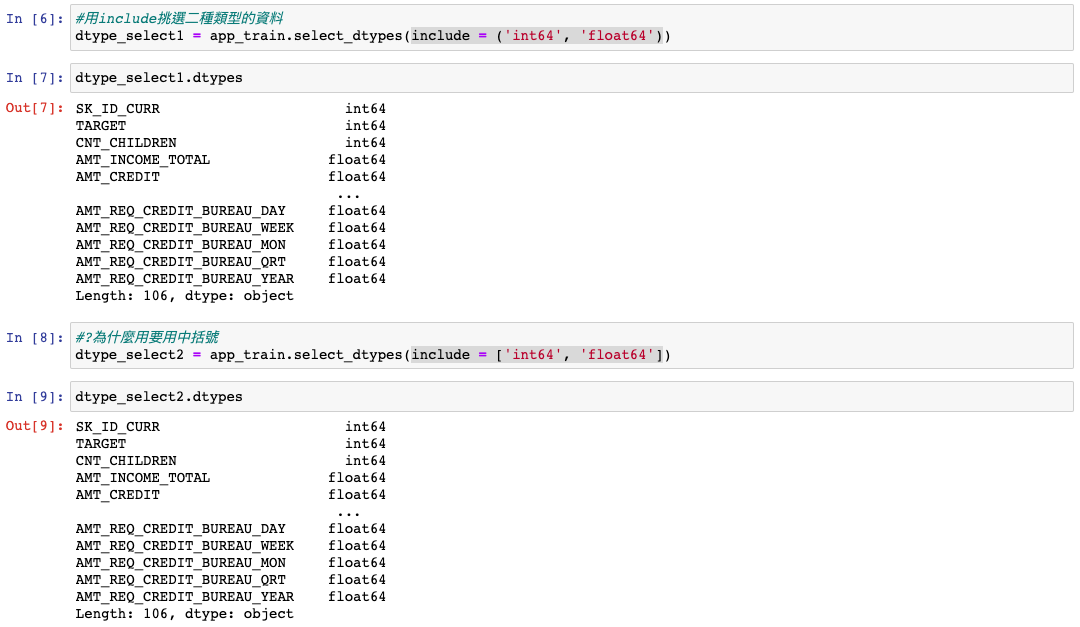Click 'AMT_REQ_CREDIT_BUREAU_QRT' in the Out[9] output

[180, 580]
